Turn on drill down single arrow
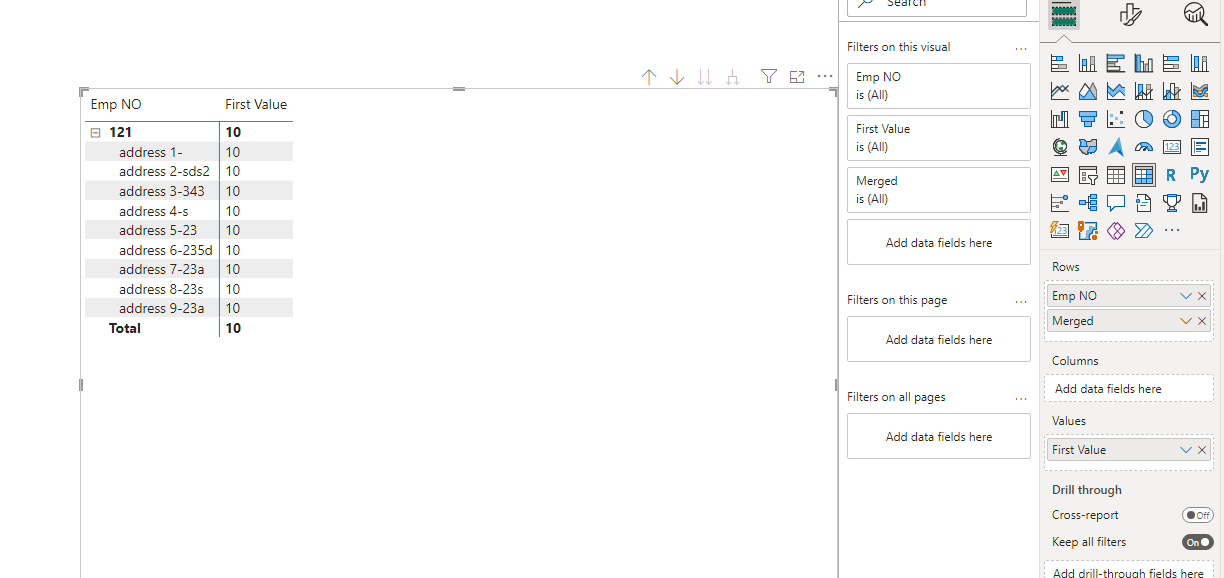The height and width of the screenshot is (578, 1224). click(x=677, y=77)
